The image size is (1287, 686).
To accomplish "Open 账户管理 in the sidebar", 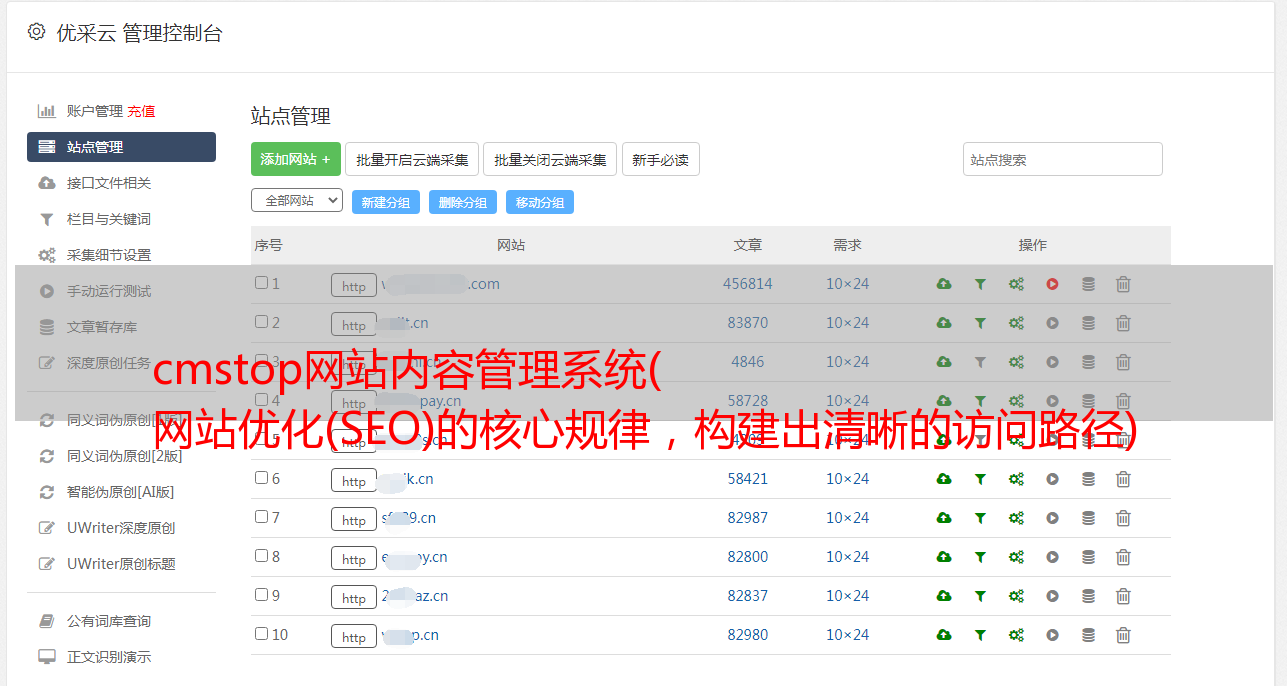I will pos(94,111).
